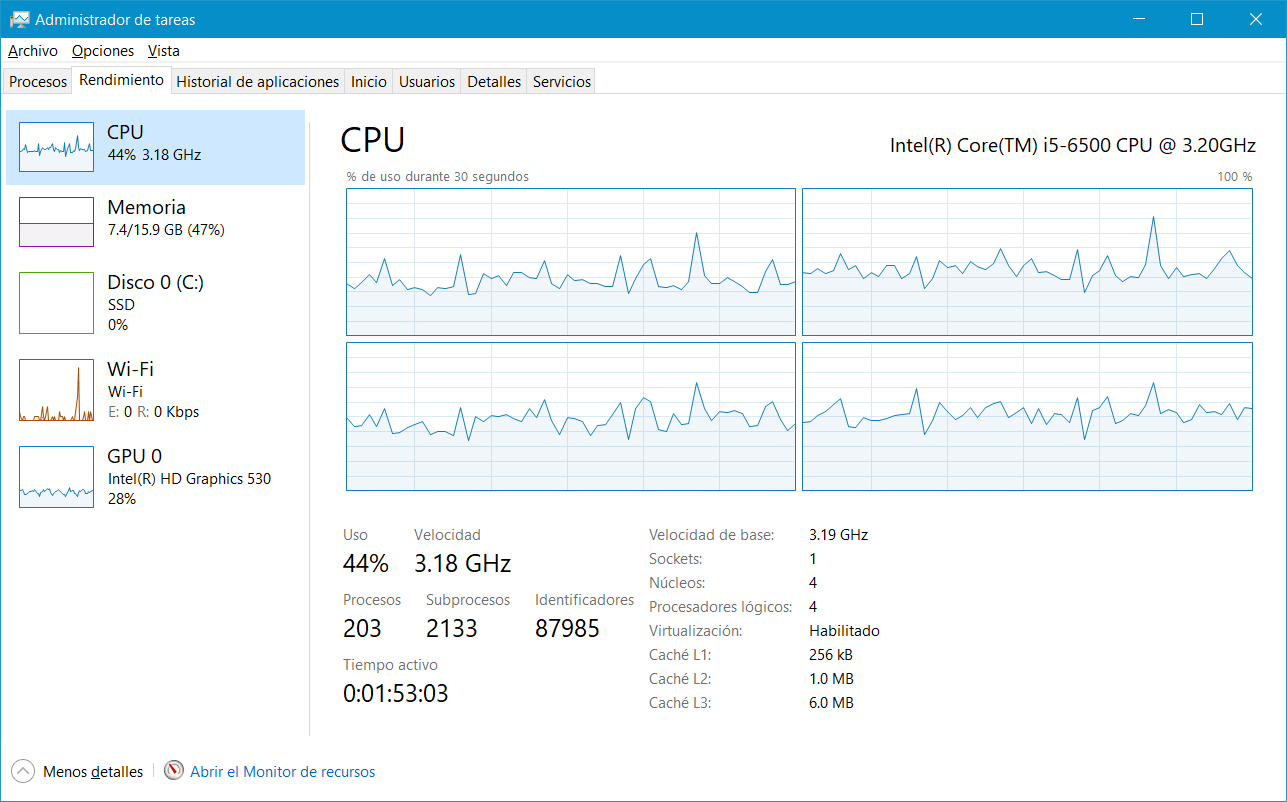The height and width of the screenshot is (802, 1287).
Task: Click the Task Manager title bar icon
Action: pyautogui.click(x=19, y=19)
